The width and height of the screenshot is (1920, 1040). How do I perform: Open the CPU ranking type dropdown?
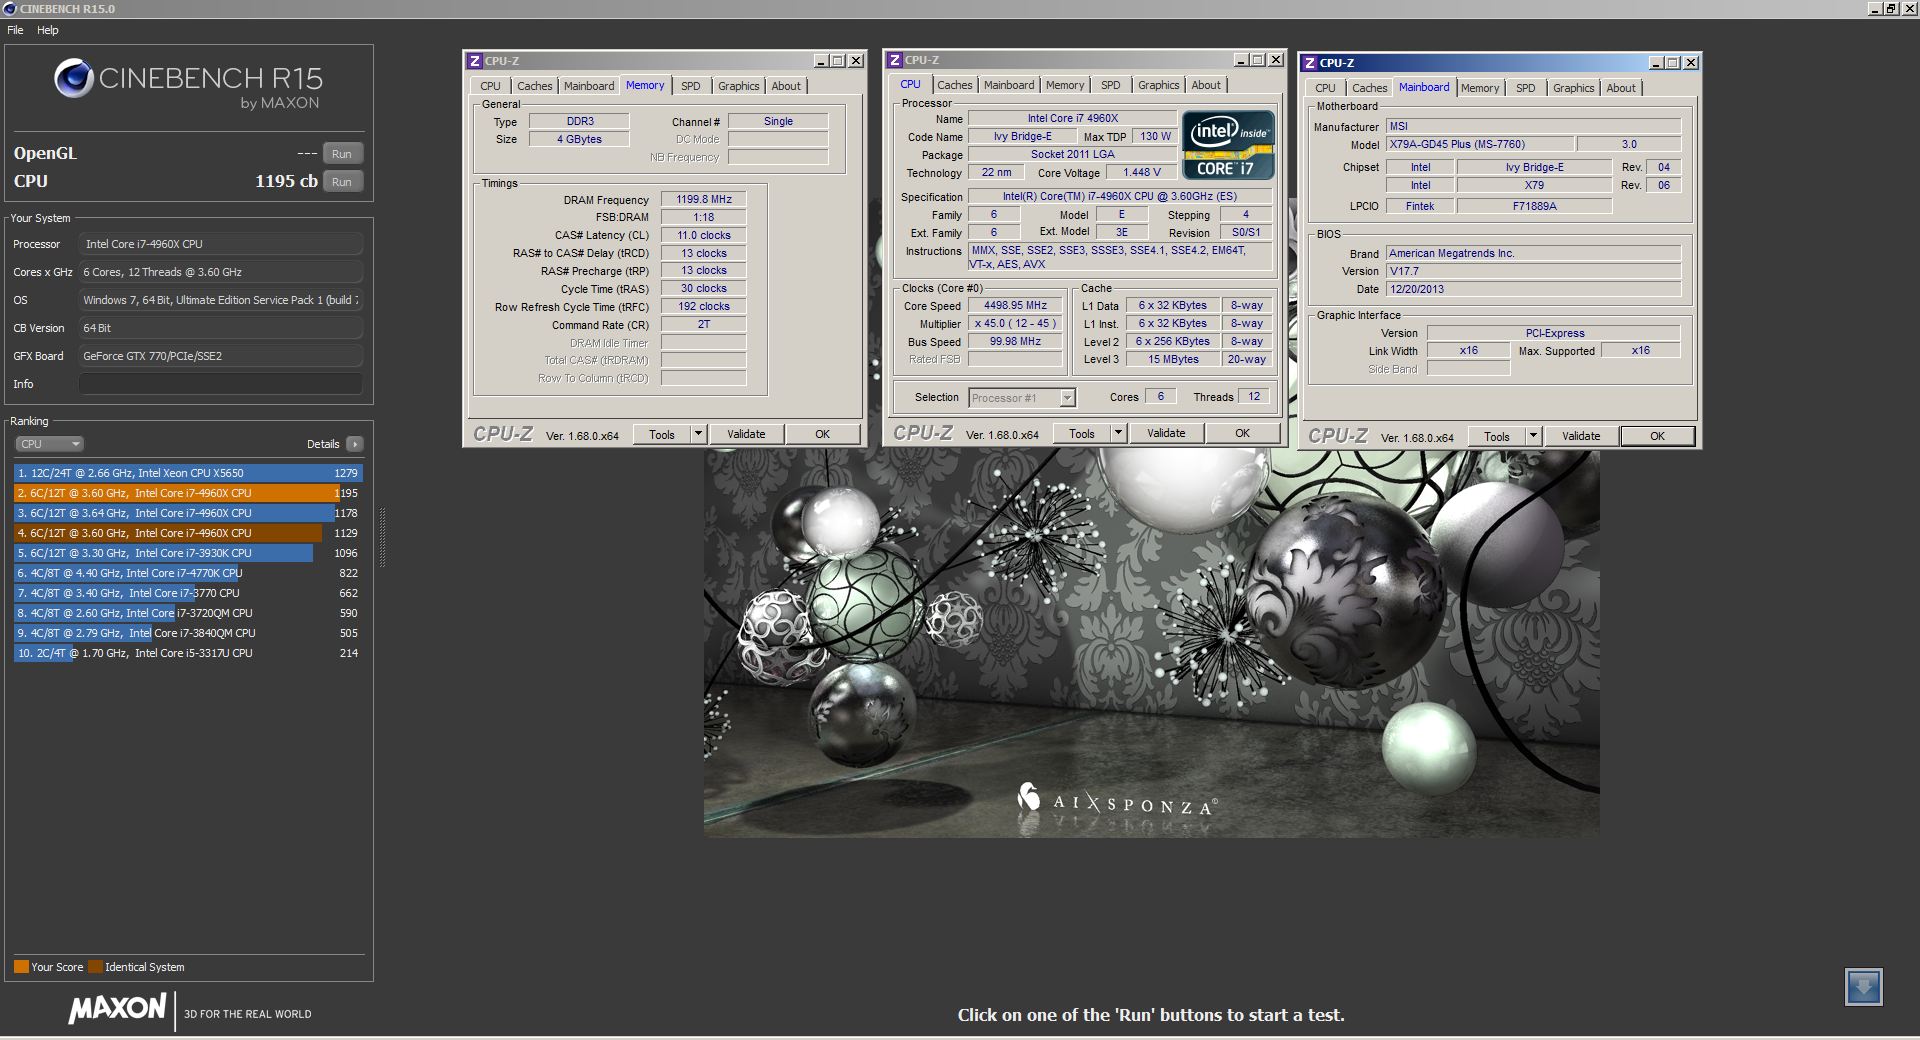pos(48,444)
